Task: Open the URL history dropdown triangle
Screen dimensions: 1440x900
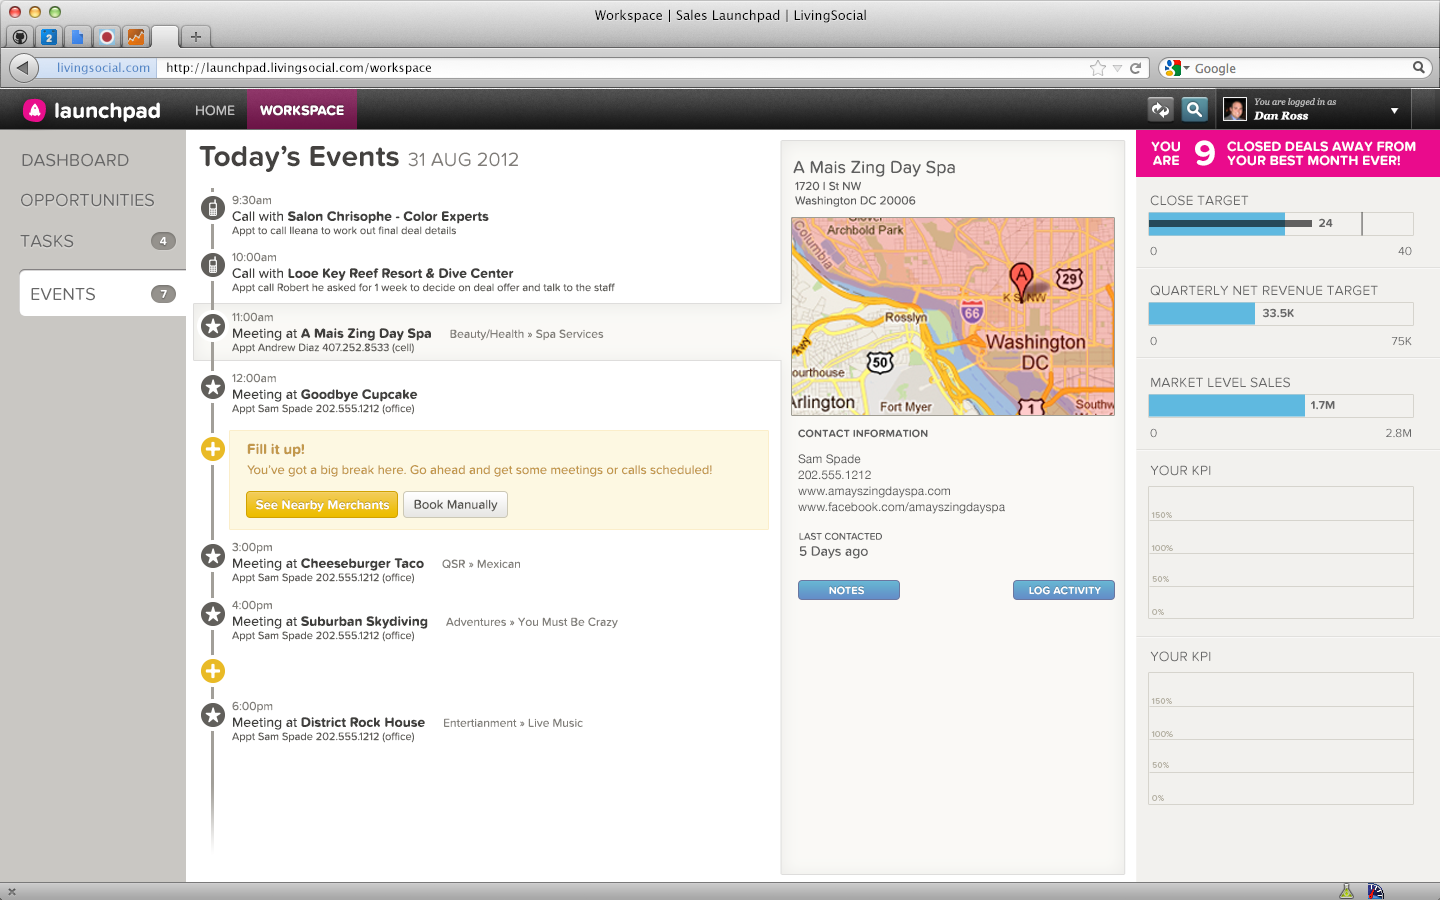Action: [1117, 68]
